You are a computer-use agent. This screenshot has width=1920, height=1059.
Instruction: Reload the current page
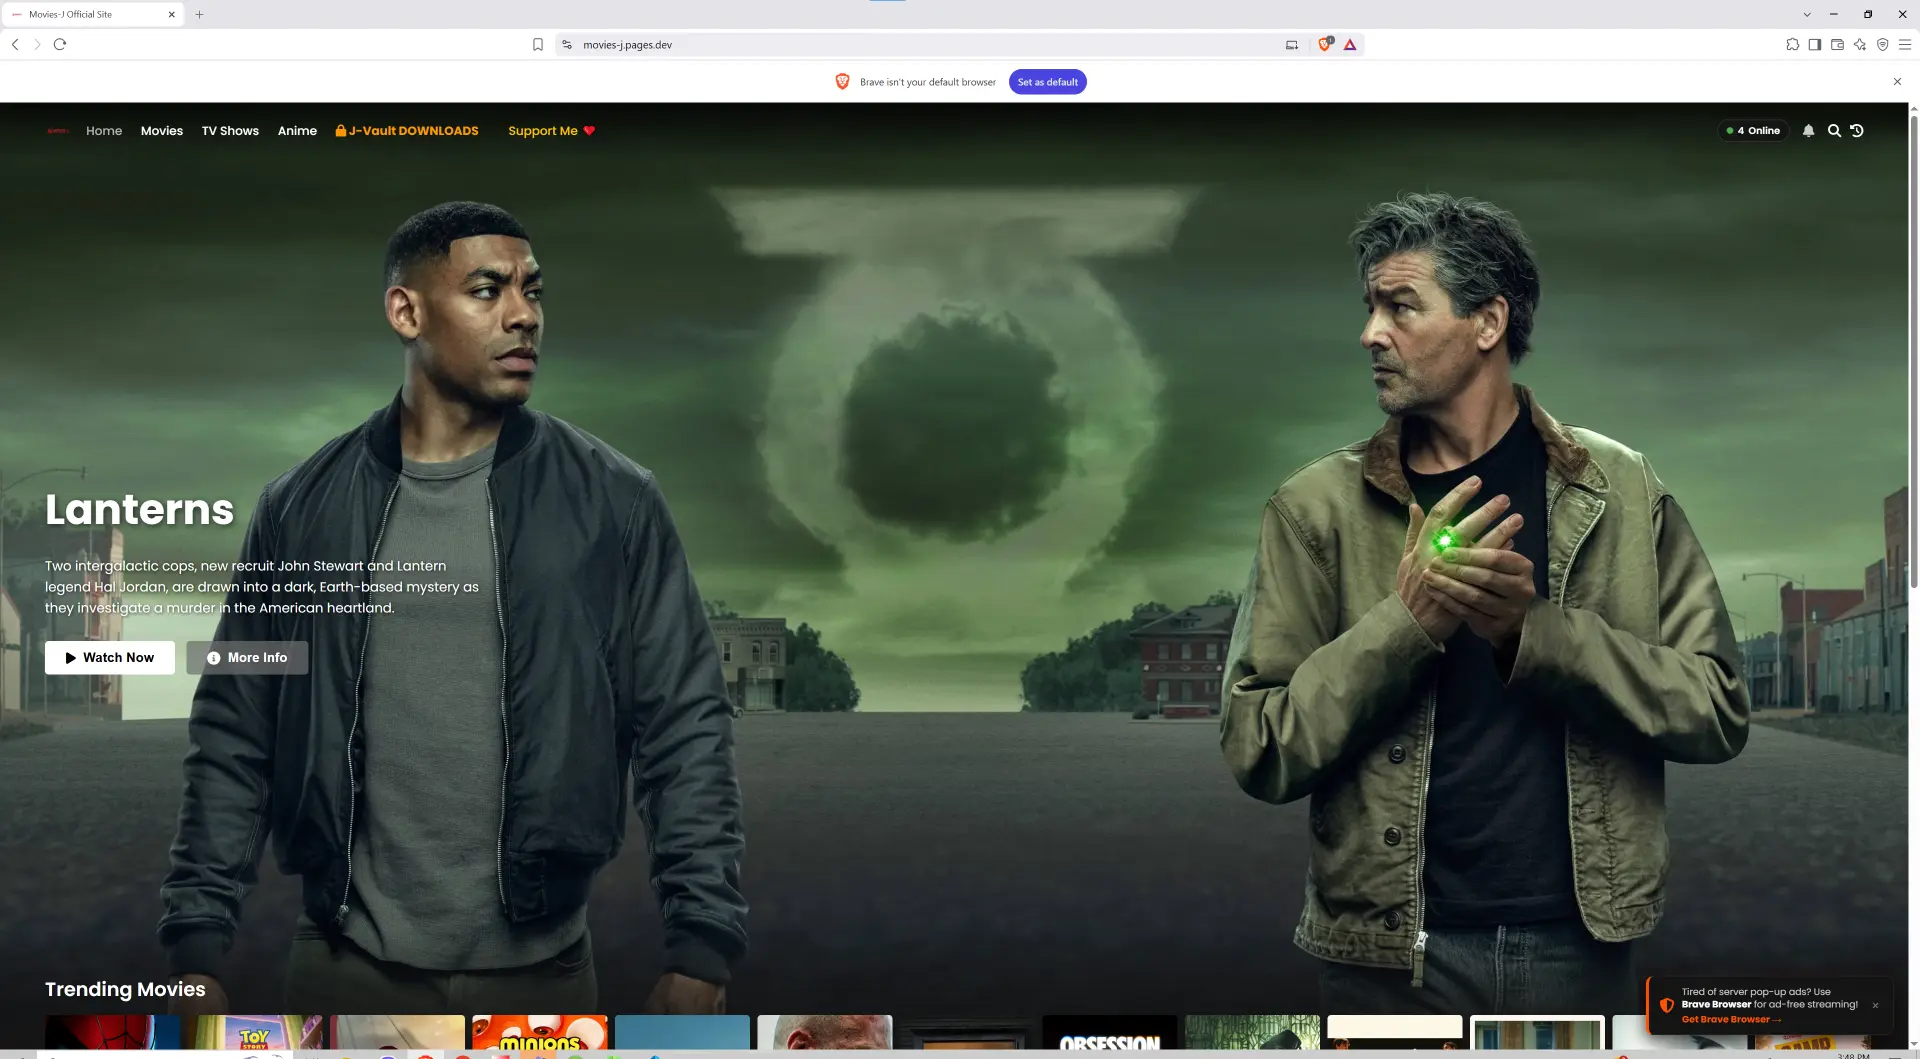coord(60,44)
